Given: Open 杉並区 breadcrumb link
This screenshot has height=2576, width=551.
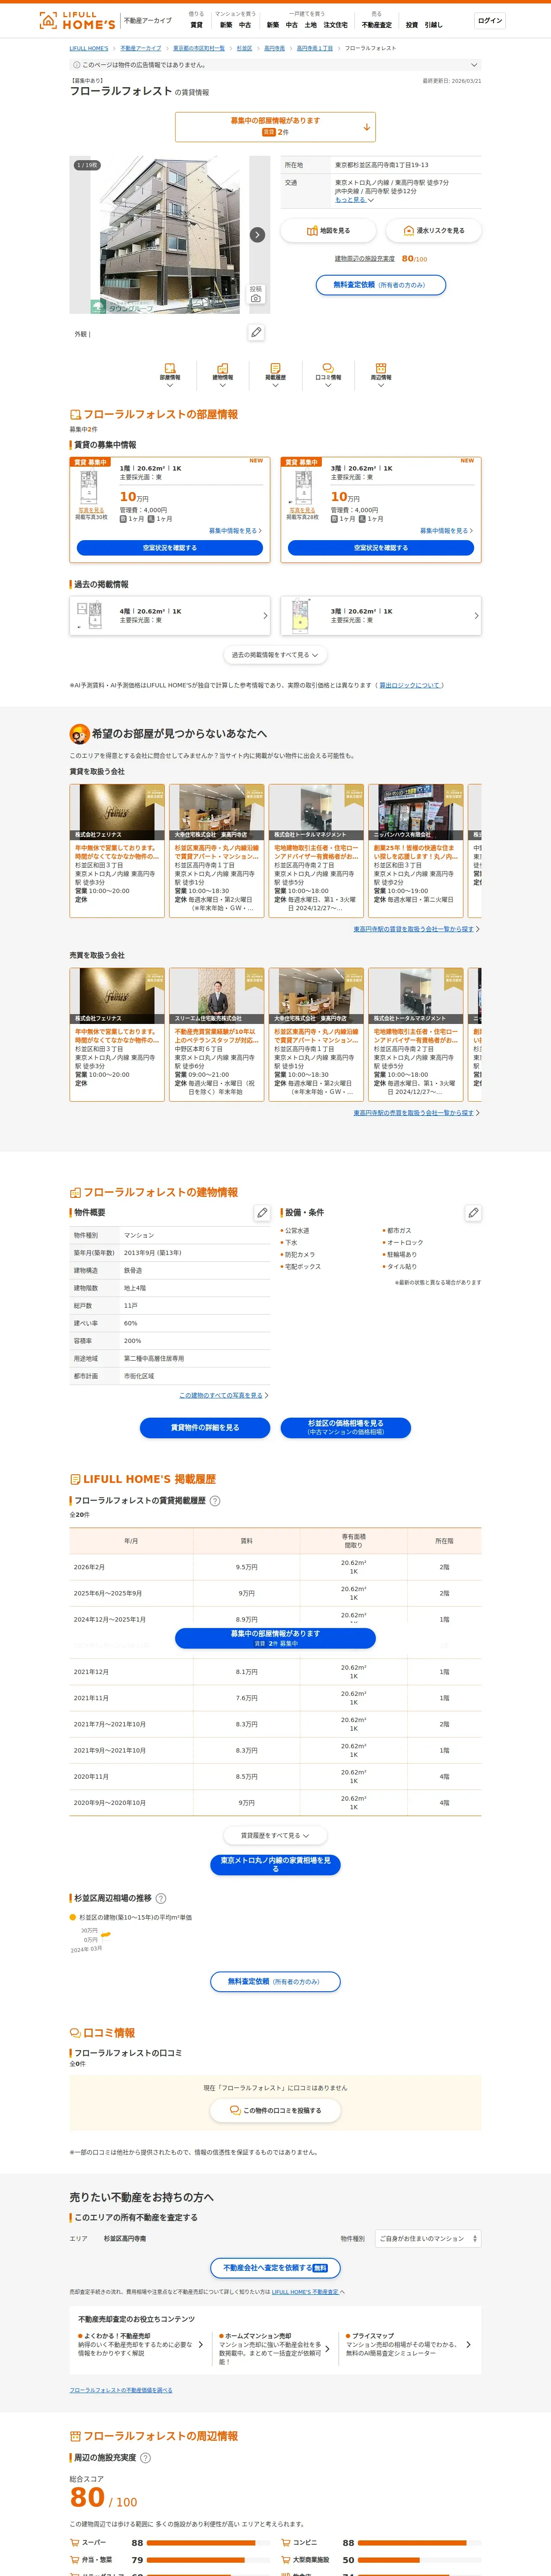Looking at the screenshot, I should click(244, 48).
